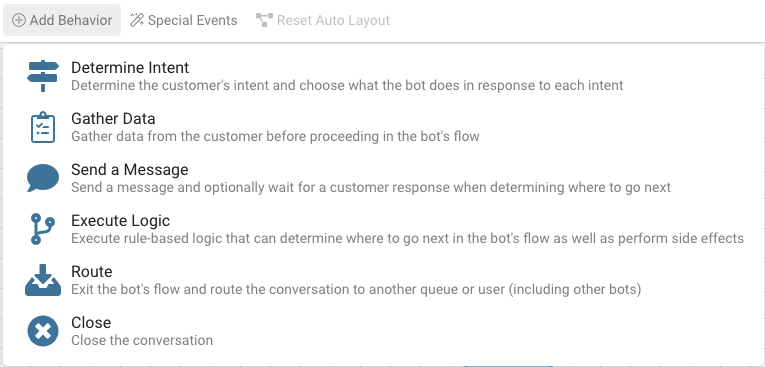Click the plus circle icon on Add Behavior
This screenshot has width=765, height=367.
coord(19,20)
